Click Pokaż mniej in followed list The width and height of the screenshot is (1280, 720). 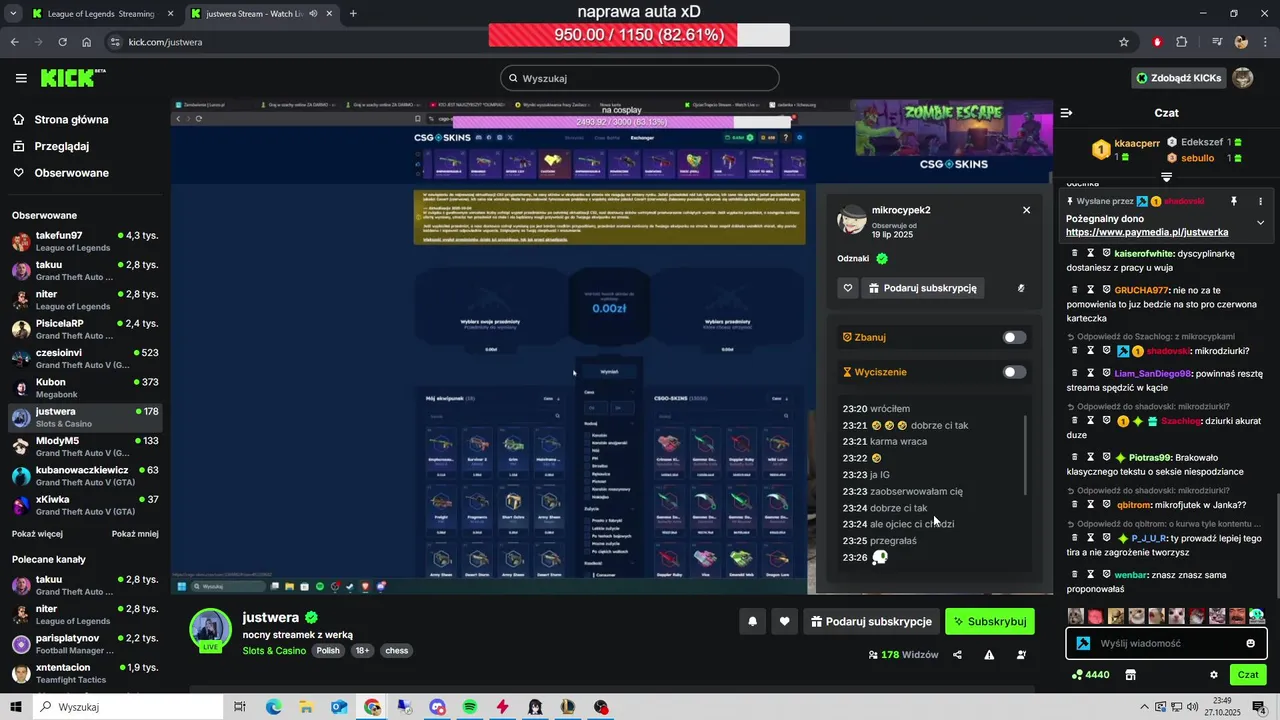(x=135, y=534)
